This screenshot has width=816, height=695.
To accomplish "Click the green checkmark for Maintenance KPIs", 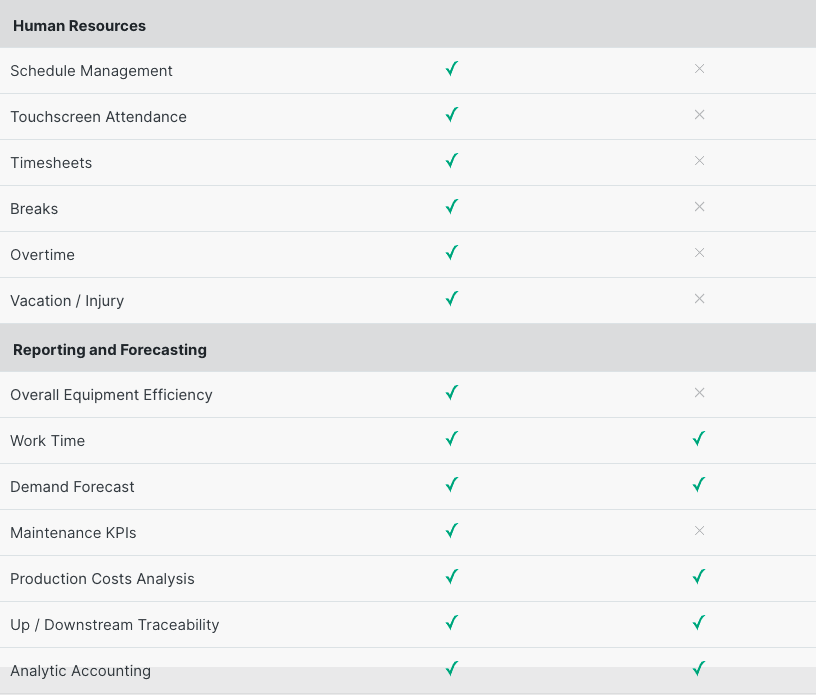I will (x=451, y=531).
